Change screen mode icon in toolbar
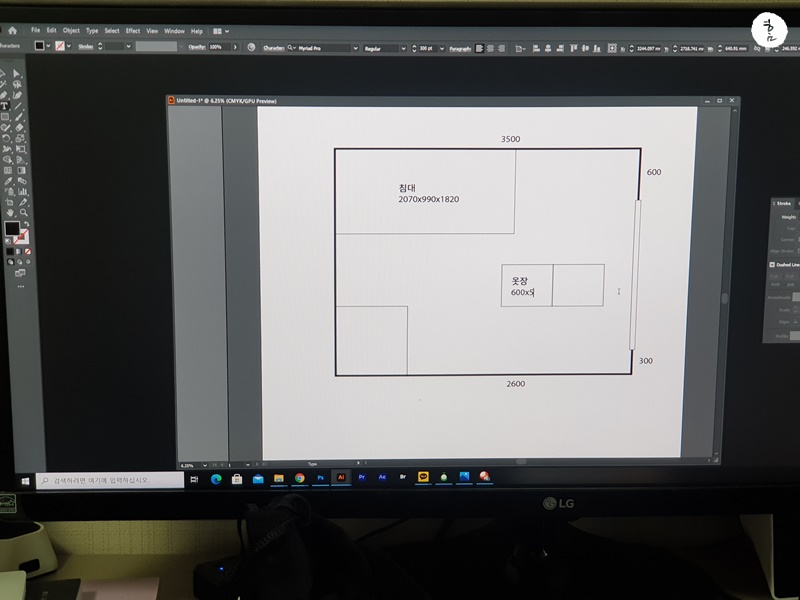Image resolution: width=800 pixels, height=600 pixels. tap(20, 272)
